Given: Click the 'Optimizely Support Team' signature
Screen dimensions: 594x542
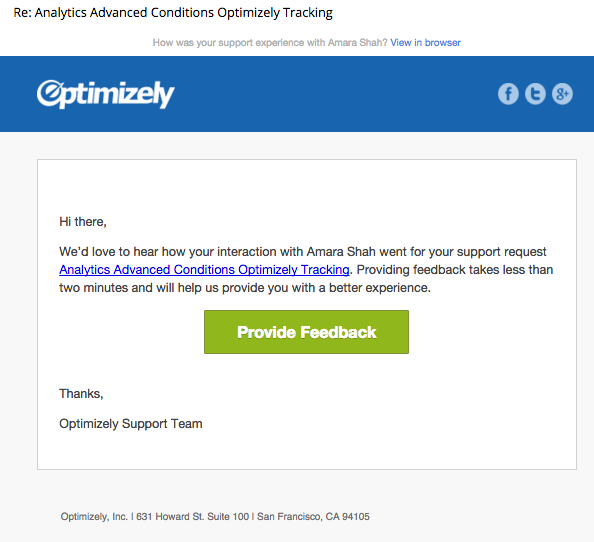Looking at the screenshot, I should 131,423.
